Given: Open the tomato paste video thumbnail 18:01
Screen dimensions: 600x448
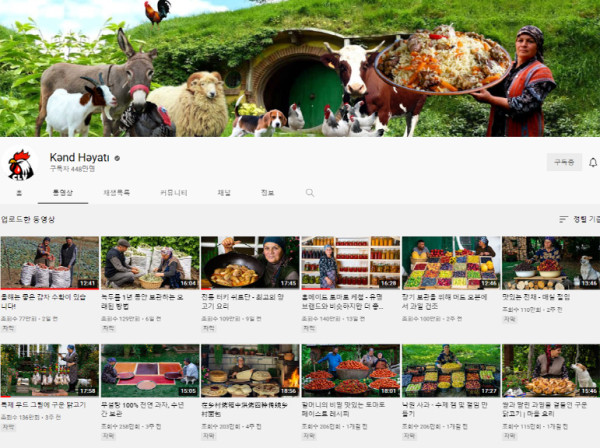Looking at the screenshot, I should click(351, 370).
